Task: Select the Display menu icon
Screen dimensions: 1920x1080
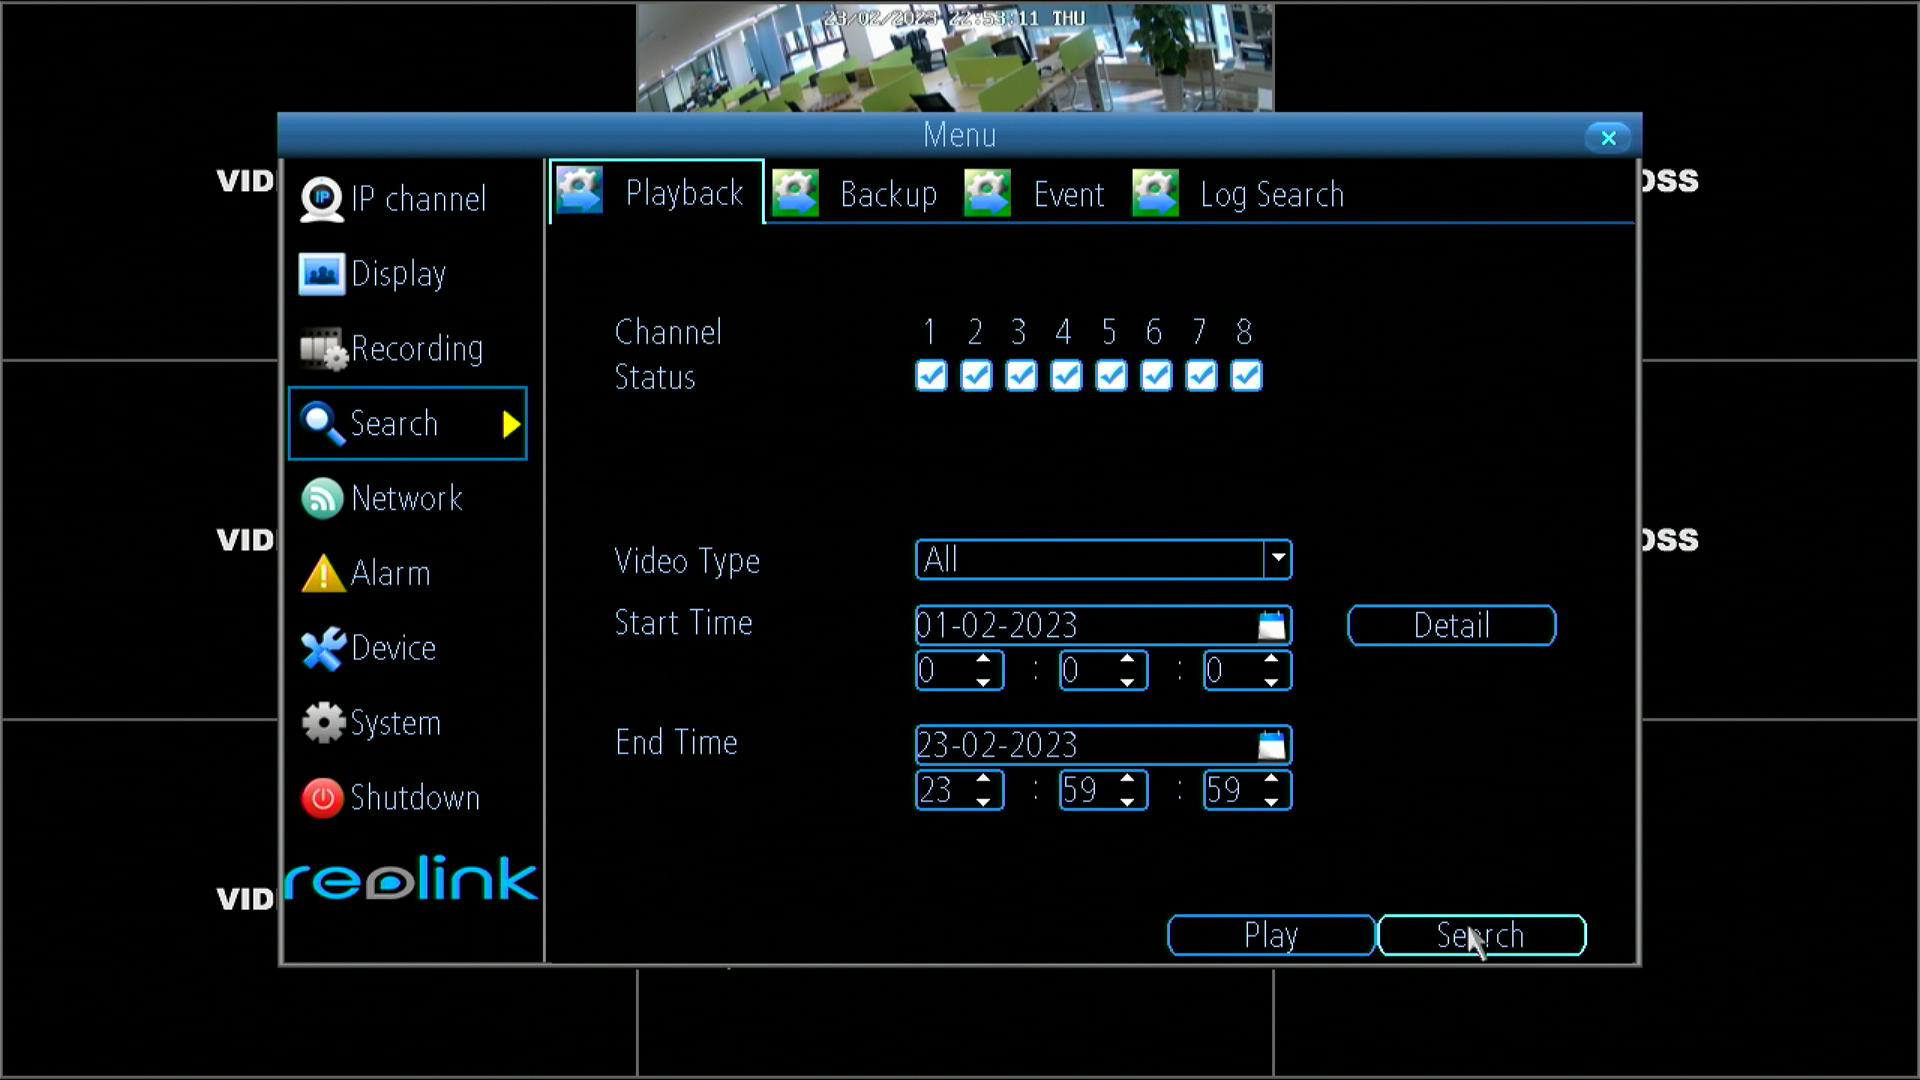Action: 320,273
